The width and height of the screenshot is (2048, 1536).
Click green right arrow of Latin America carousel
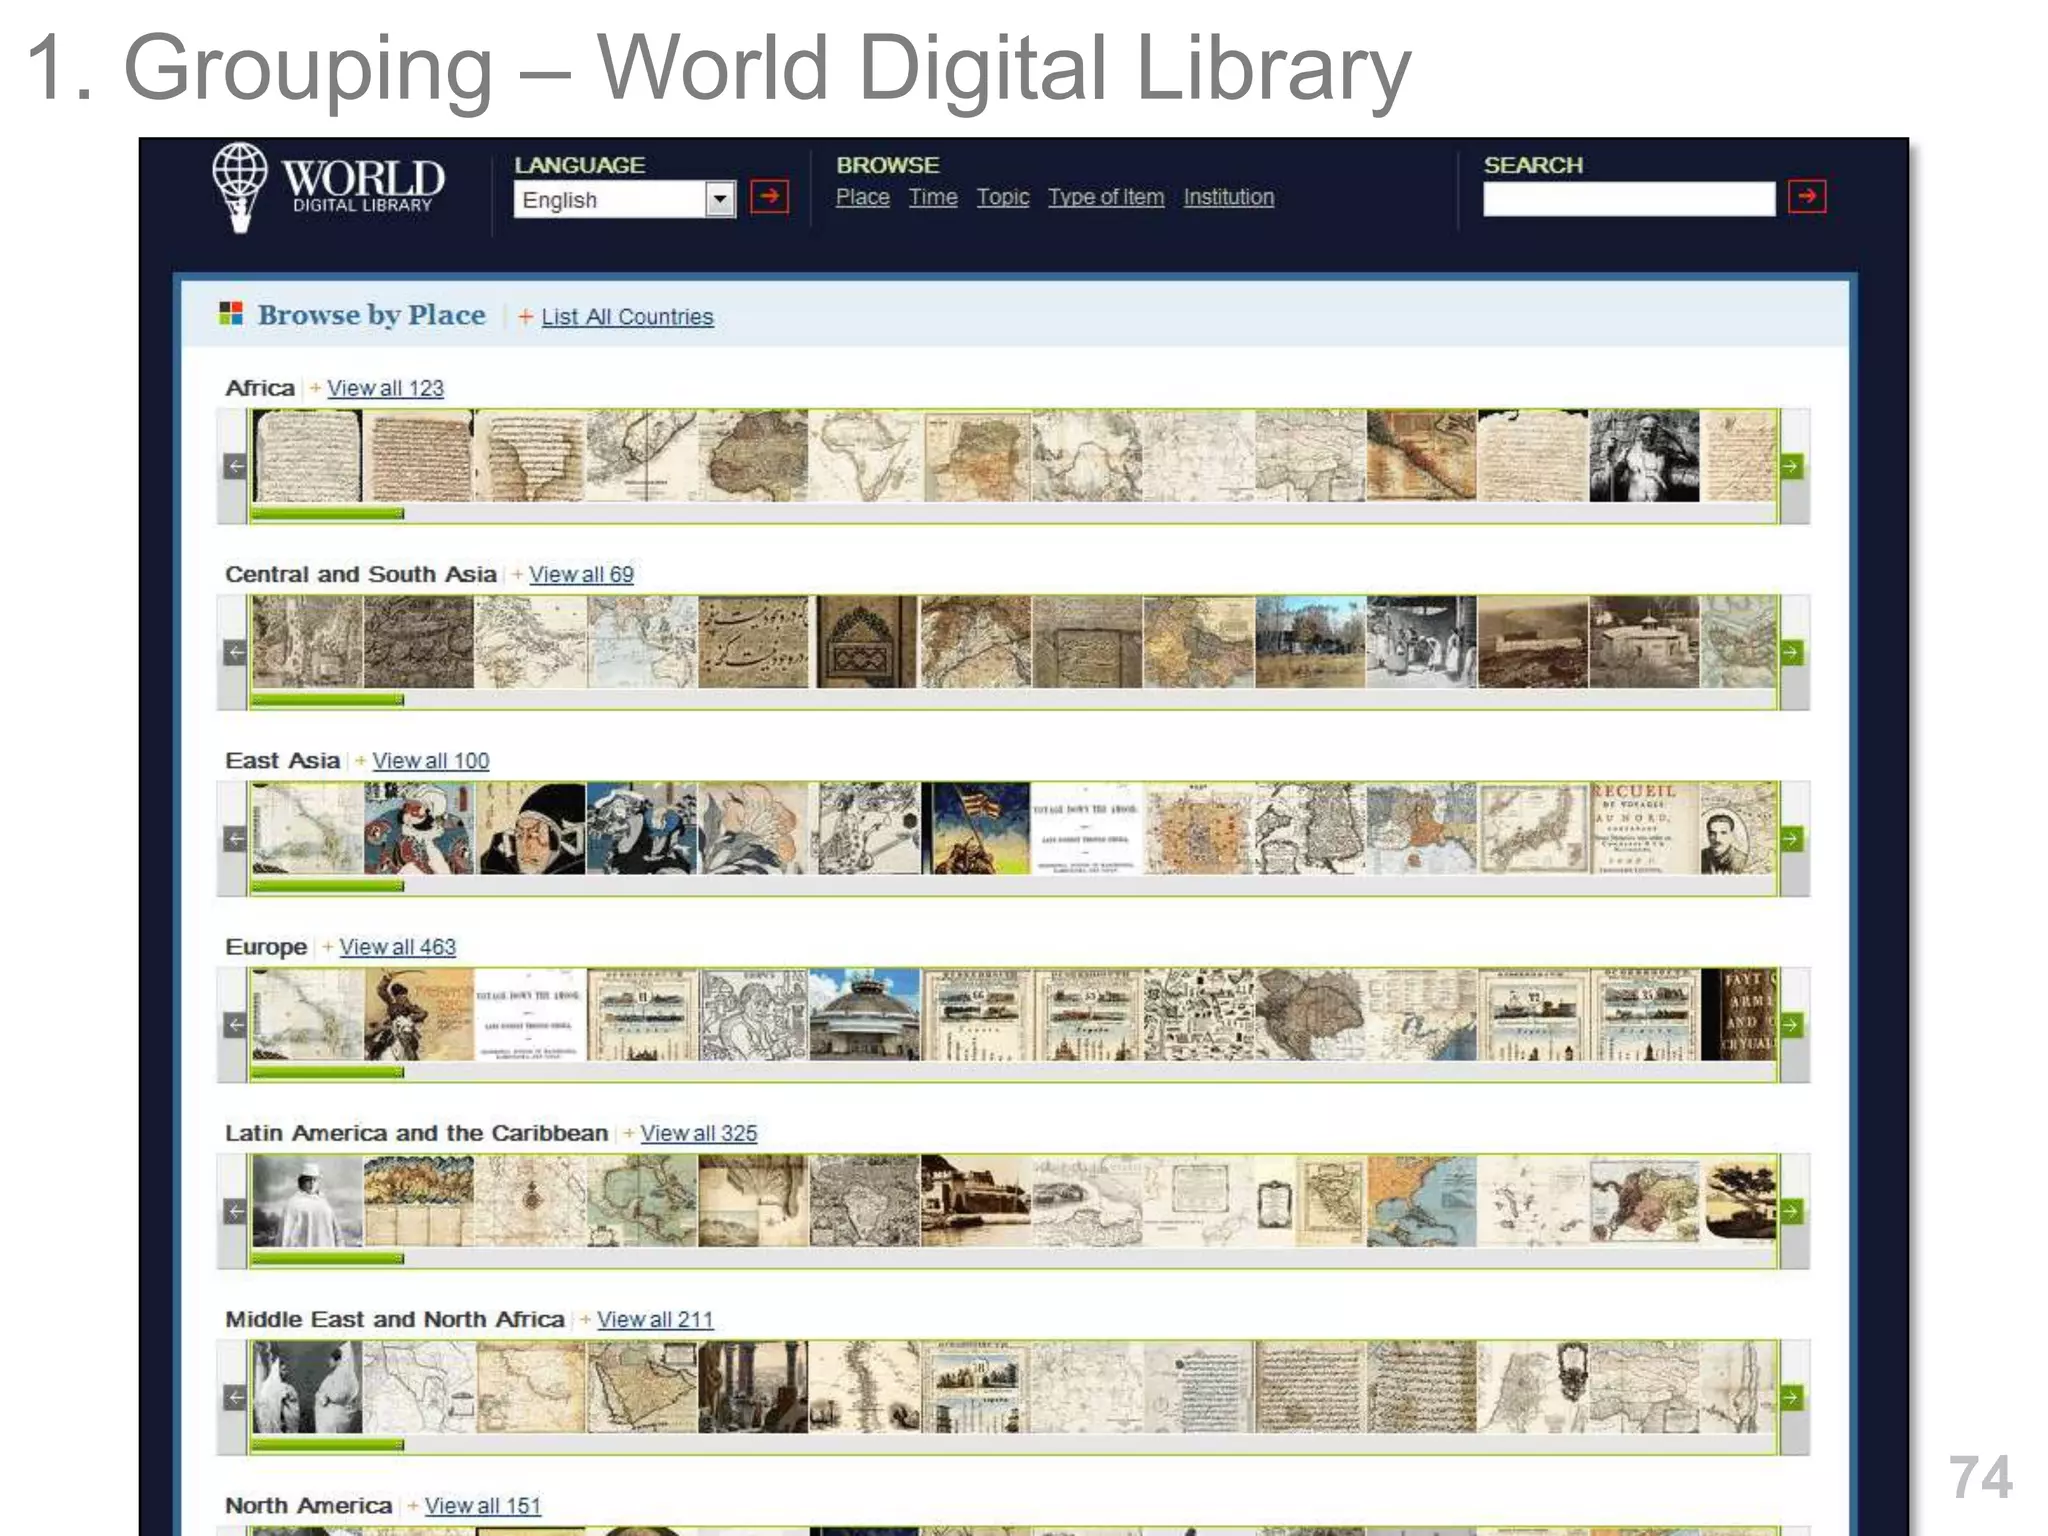coord(1791,1212)
